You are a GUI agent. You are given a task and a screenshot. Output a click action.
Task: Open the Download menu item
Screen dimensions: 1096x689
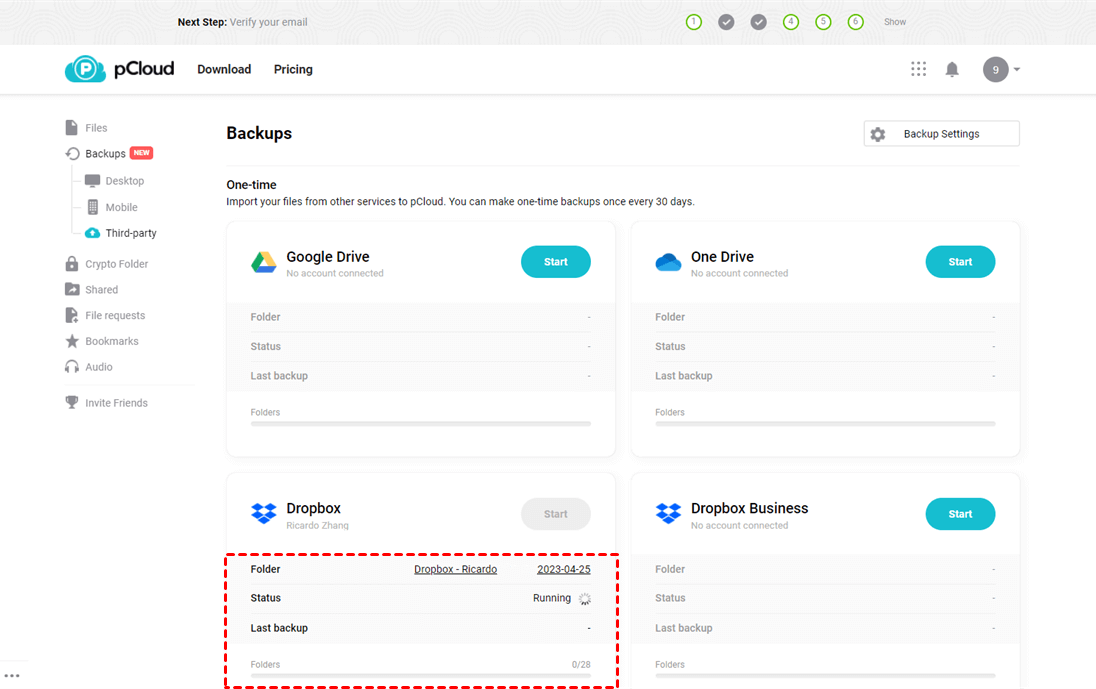point(224,69)
